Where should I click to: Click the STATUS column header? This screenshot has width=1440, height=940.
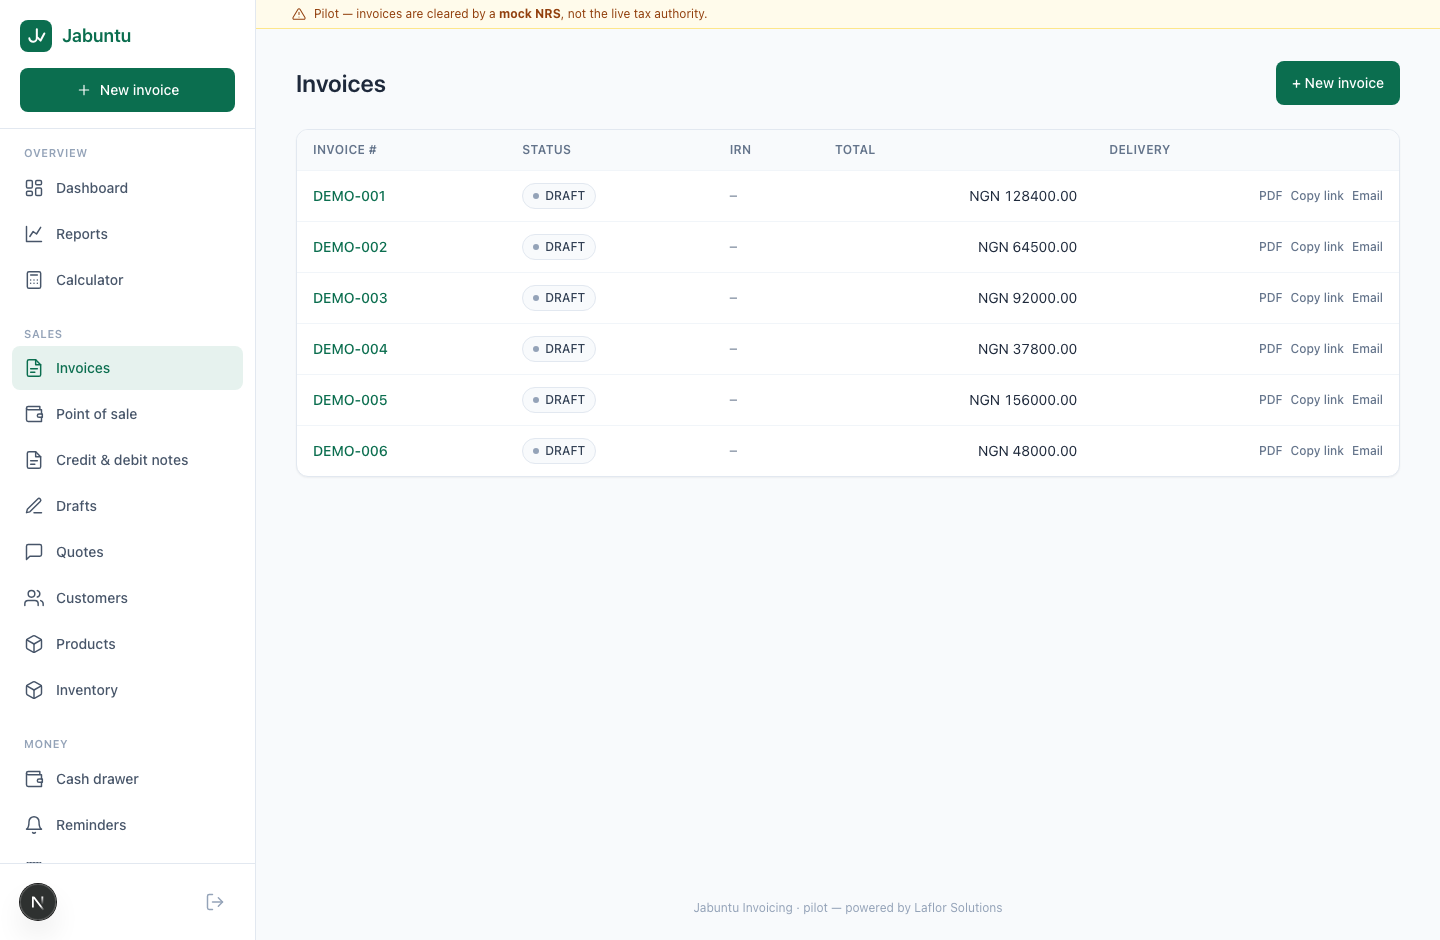tap(546, 150)
